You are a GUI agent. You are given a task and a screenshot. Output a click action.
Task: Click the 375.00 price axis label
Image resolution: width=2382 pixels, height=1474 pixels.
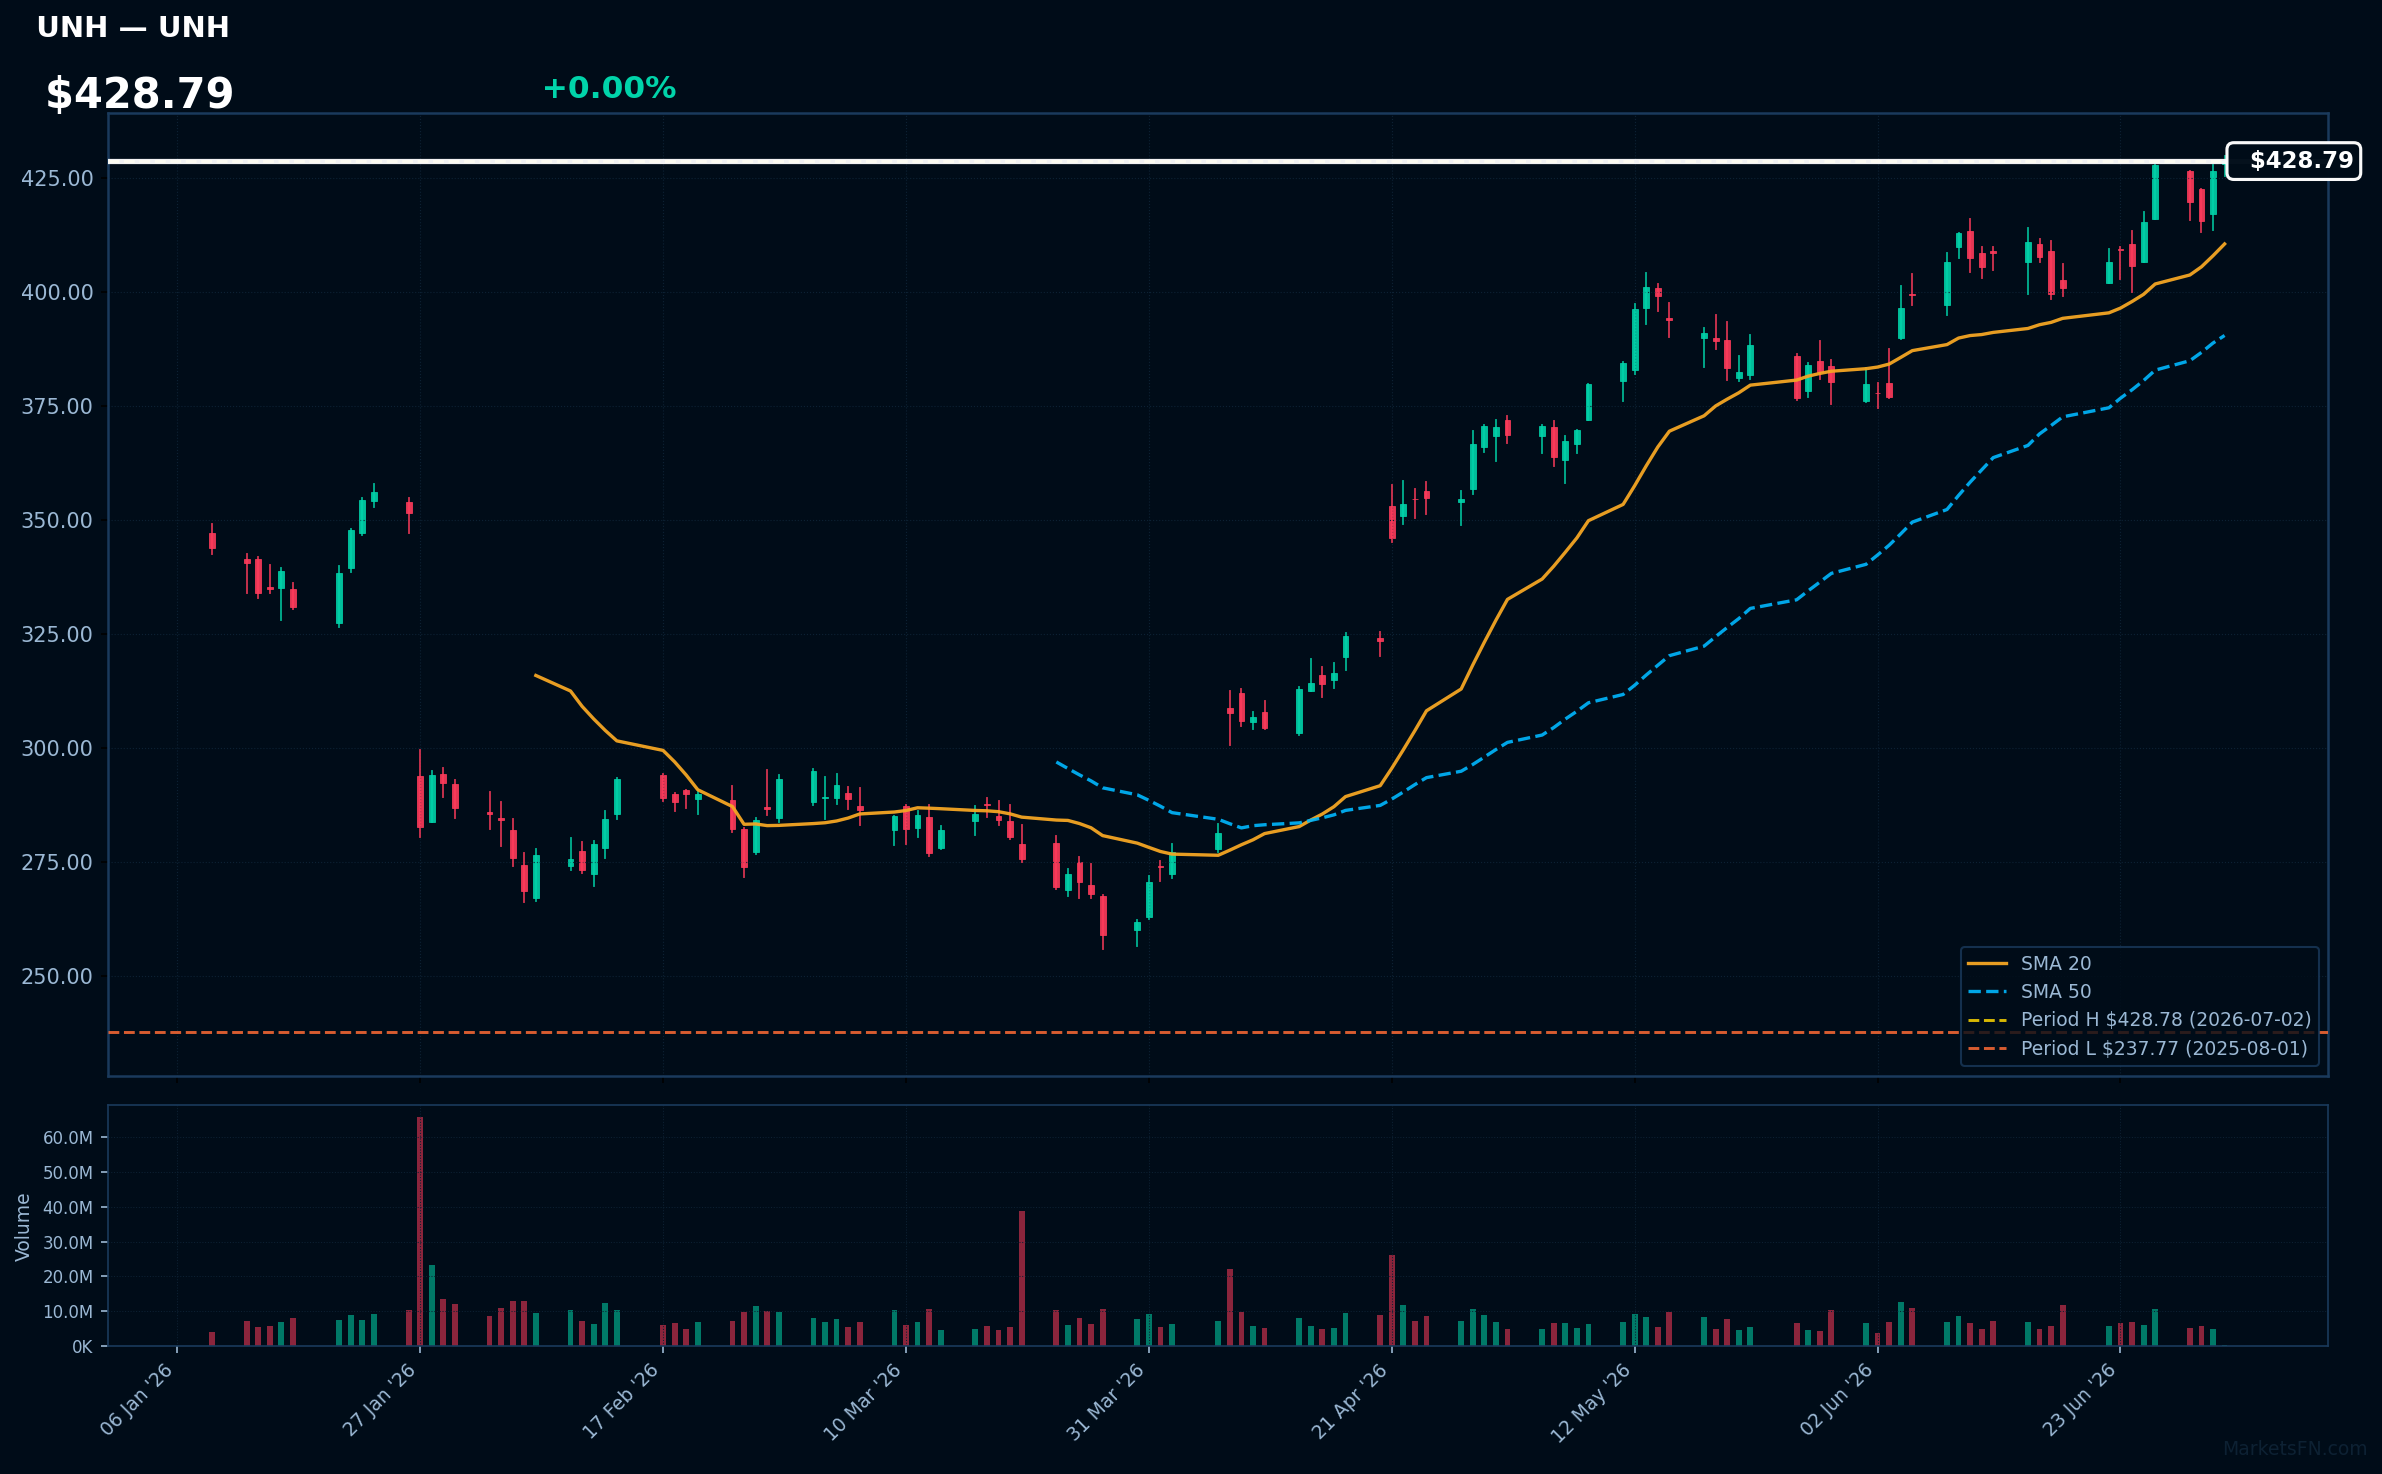[x=57, y=406]
